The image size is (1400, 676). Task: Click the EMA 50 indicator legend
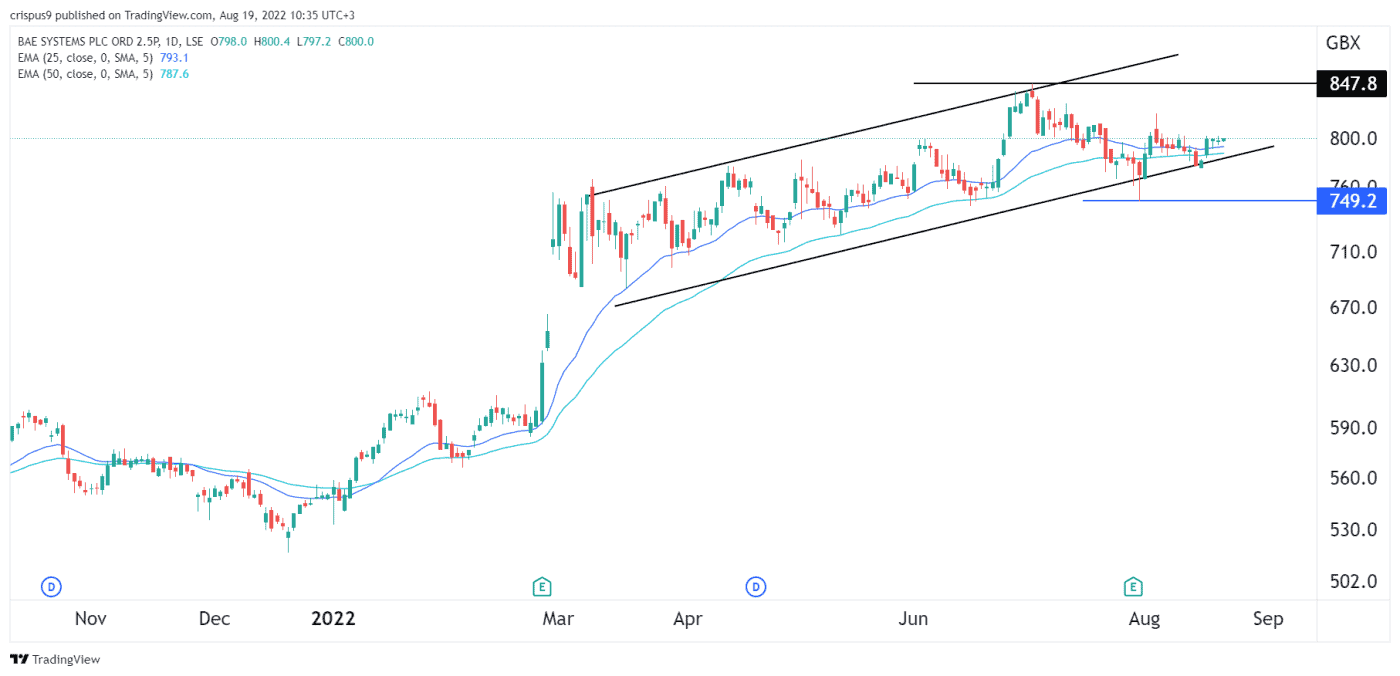pos(87,73)
